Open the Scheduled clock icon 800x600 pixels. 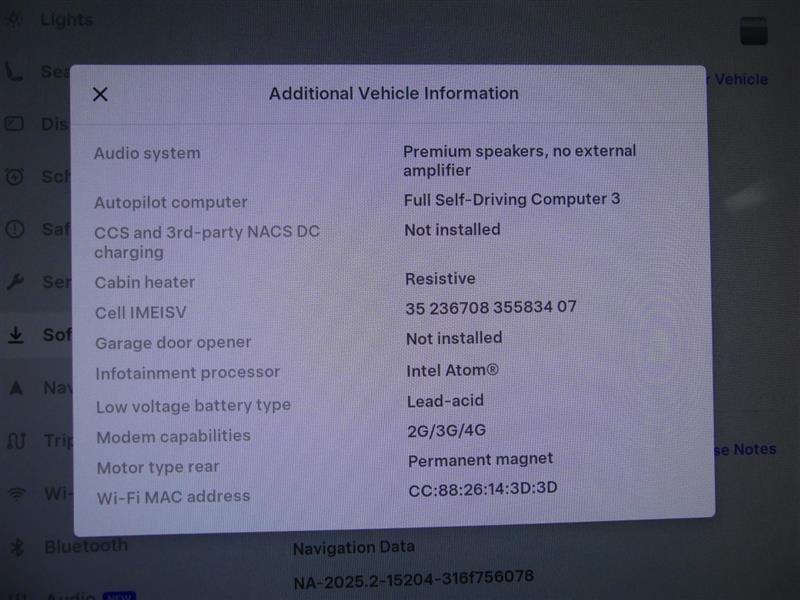click(14, 177)
